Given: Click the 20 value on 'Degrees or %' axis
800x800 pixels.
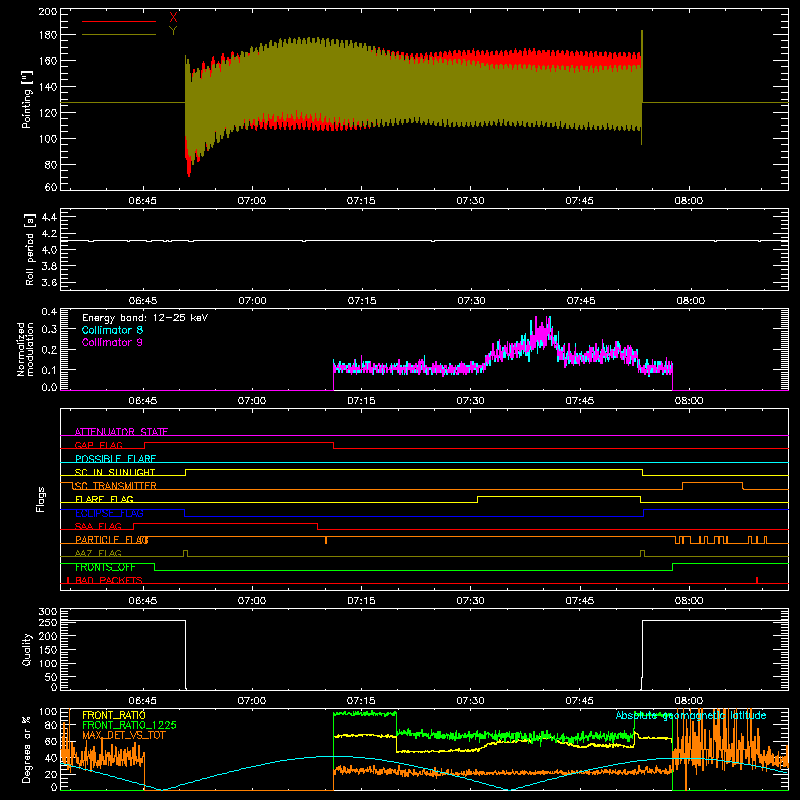Looking at the screenshot, I should pos(51,774).
